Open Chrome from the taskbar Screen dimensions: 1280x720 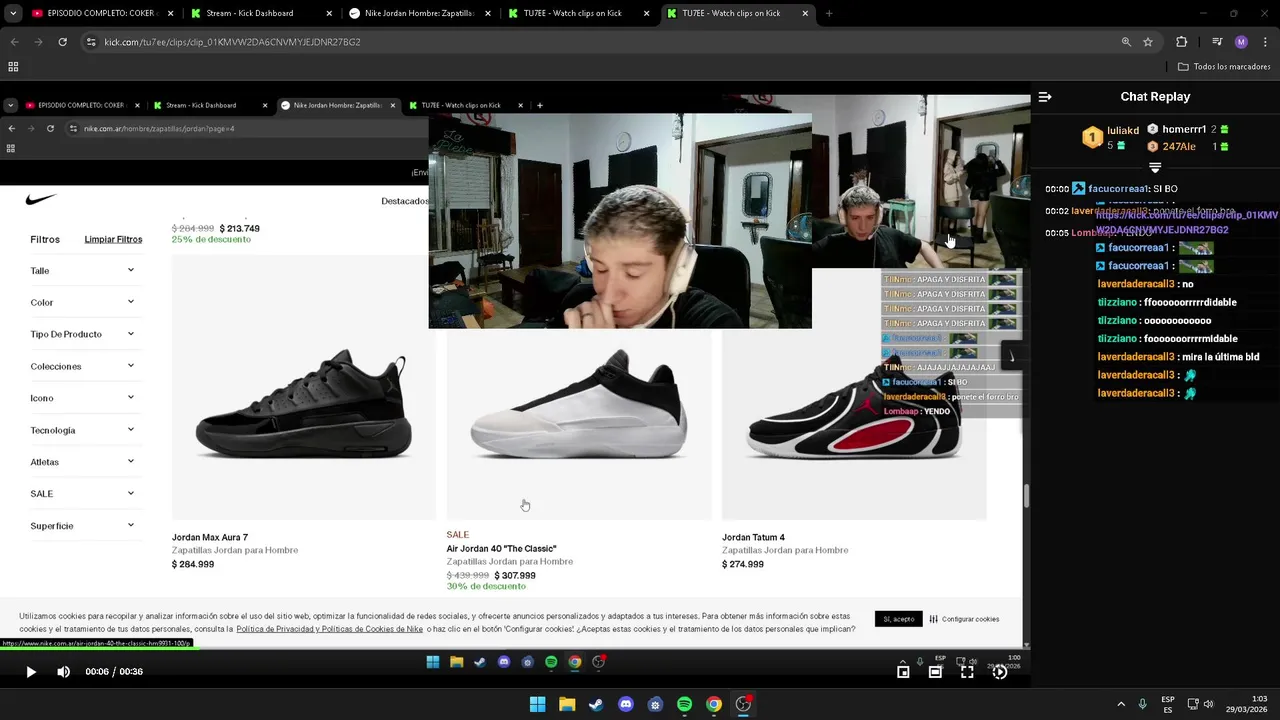click(x=713, y=704)
